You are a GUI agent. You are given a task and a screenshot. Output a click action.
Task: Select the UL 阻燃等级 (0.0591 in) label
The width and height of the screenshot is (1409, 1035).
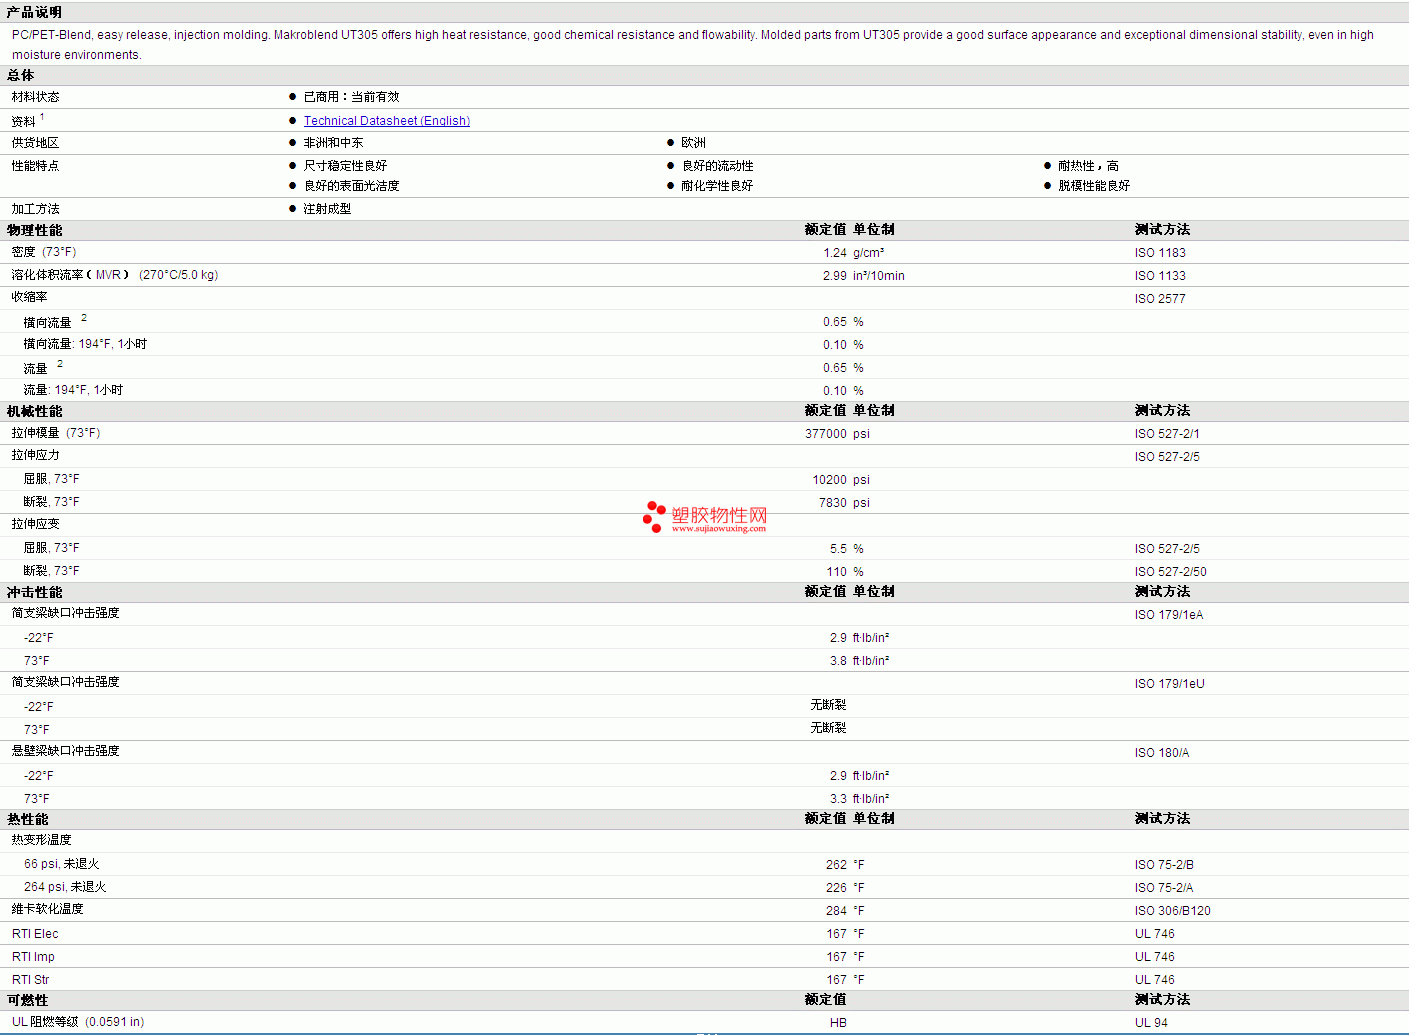[78, 1022]
